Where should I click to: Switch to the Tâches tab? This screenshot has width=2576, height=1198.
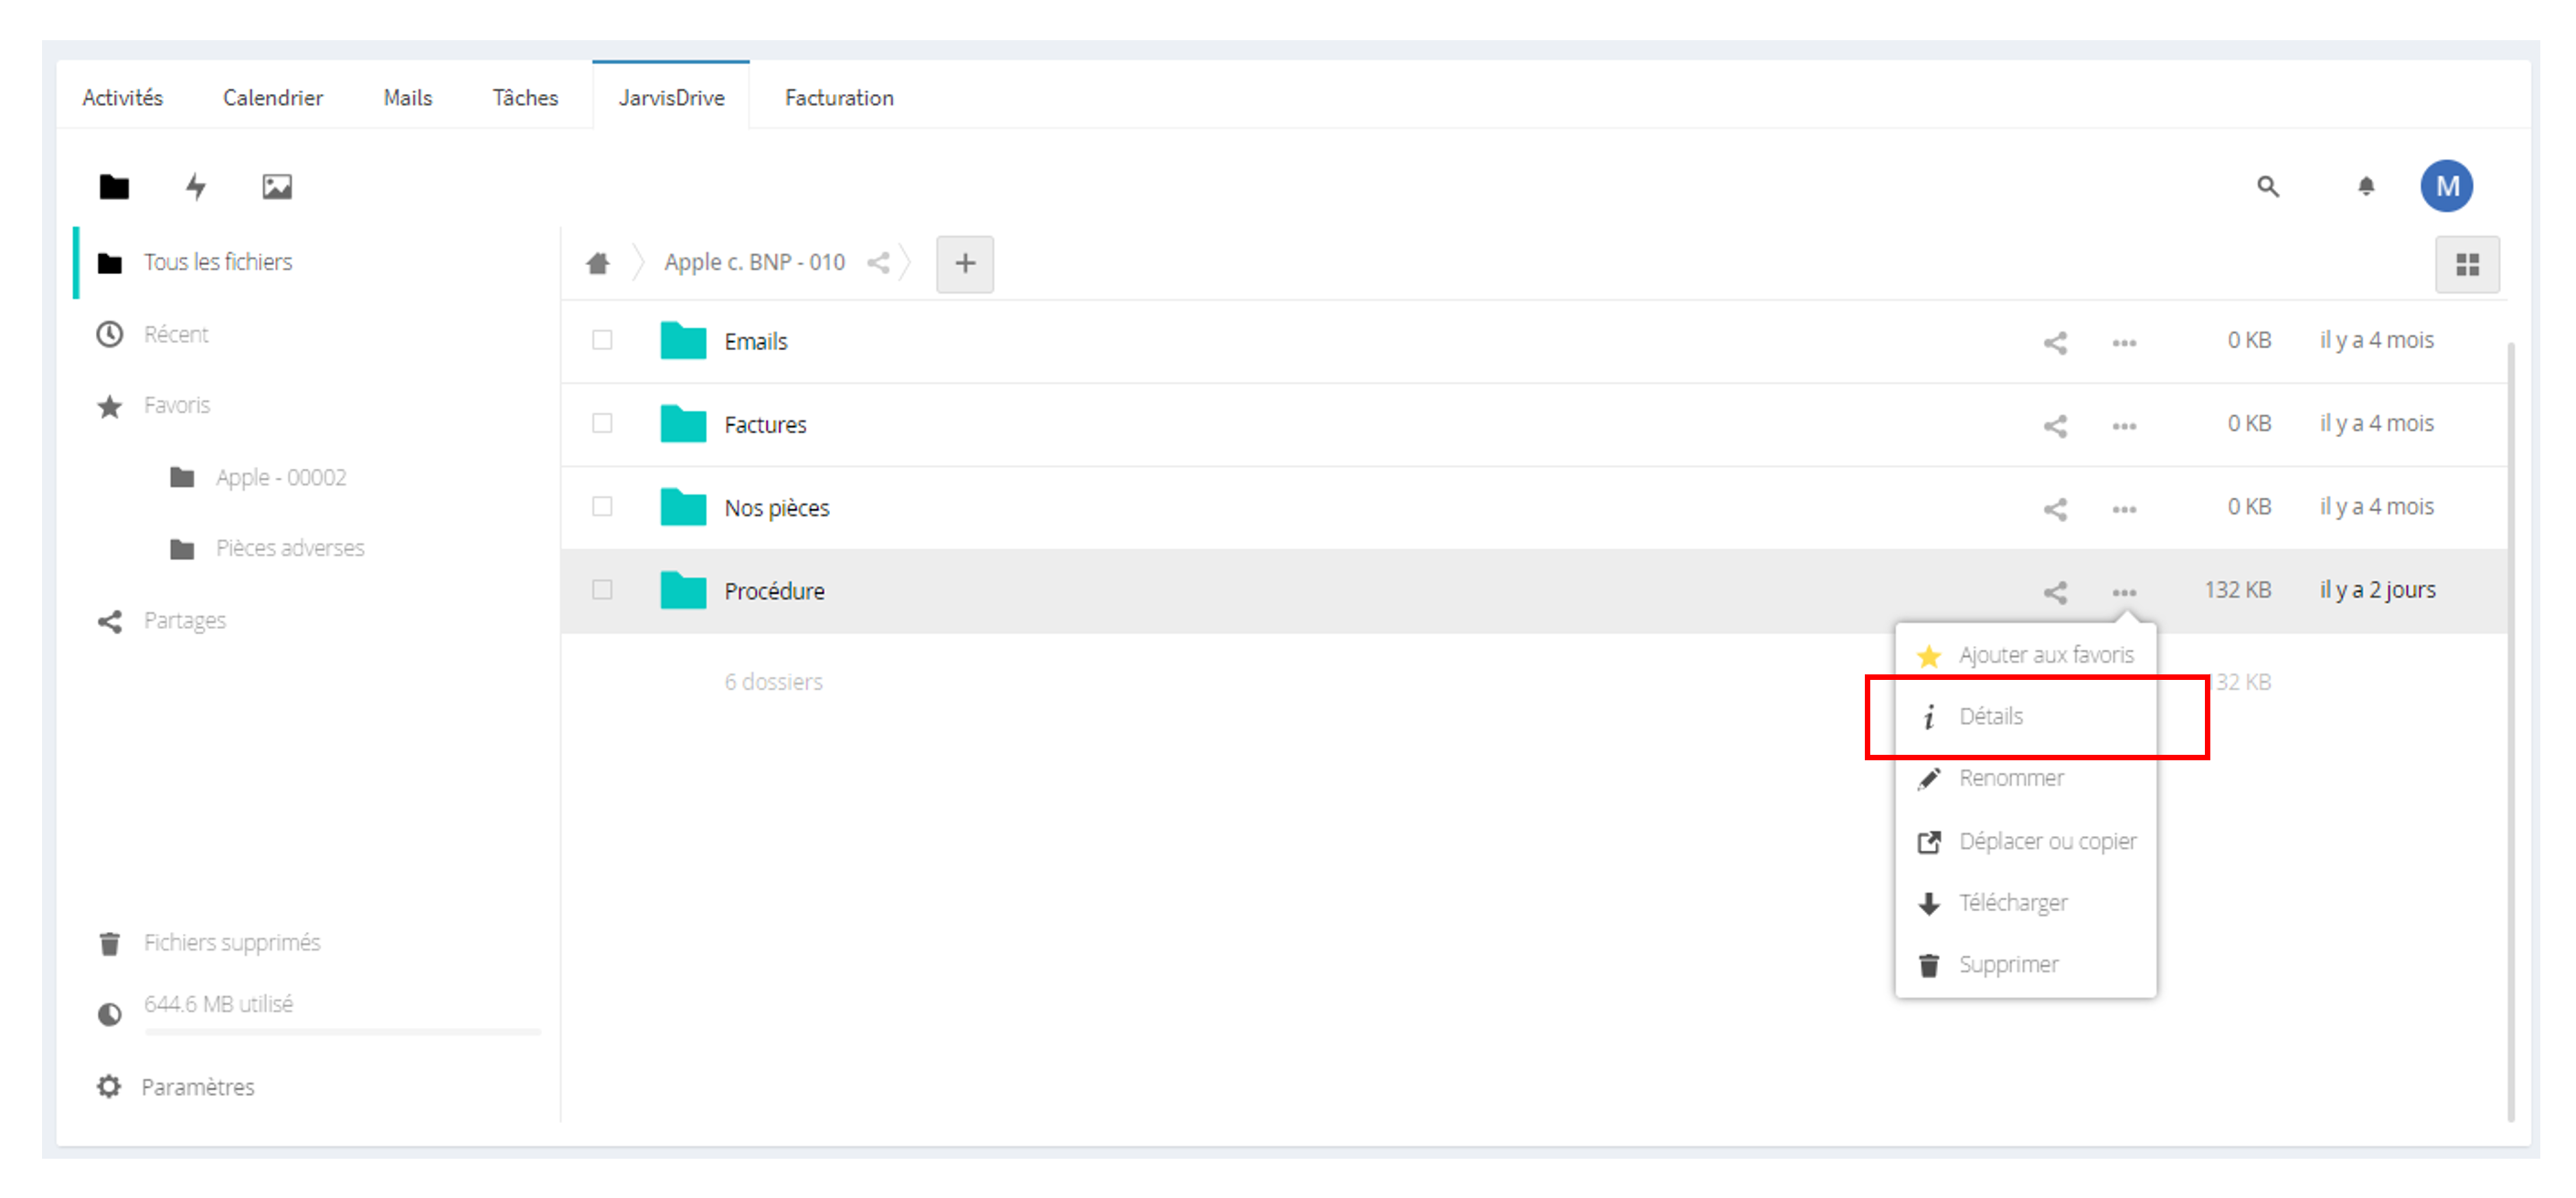click(x=525, y=97)
